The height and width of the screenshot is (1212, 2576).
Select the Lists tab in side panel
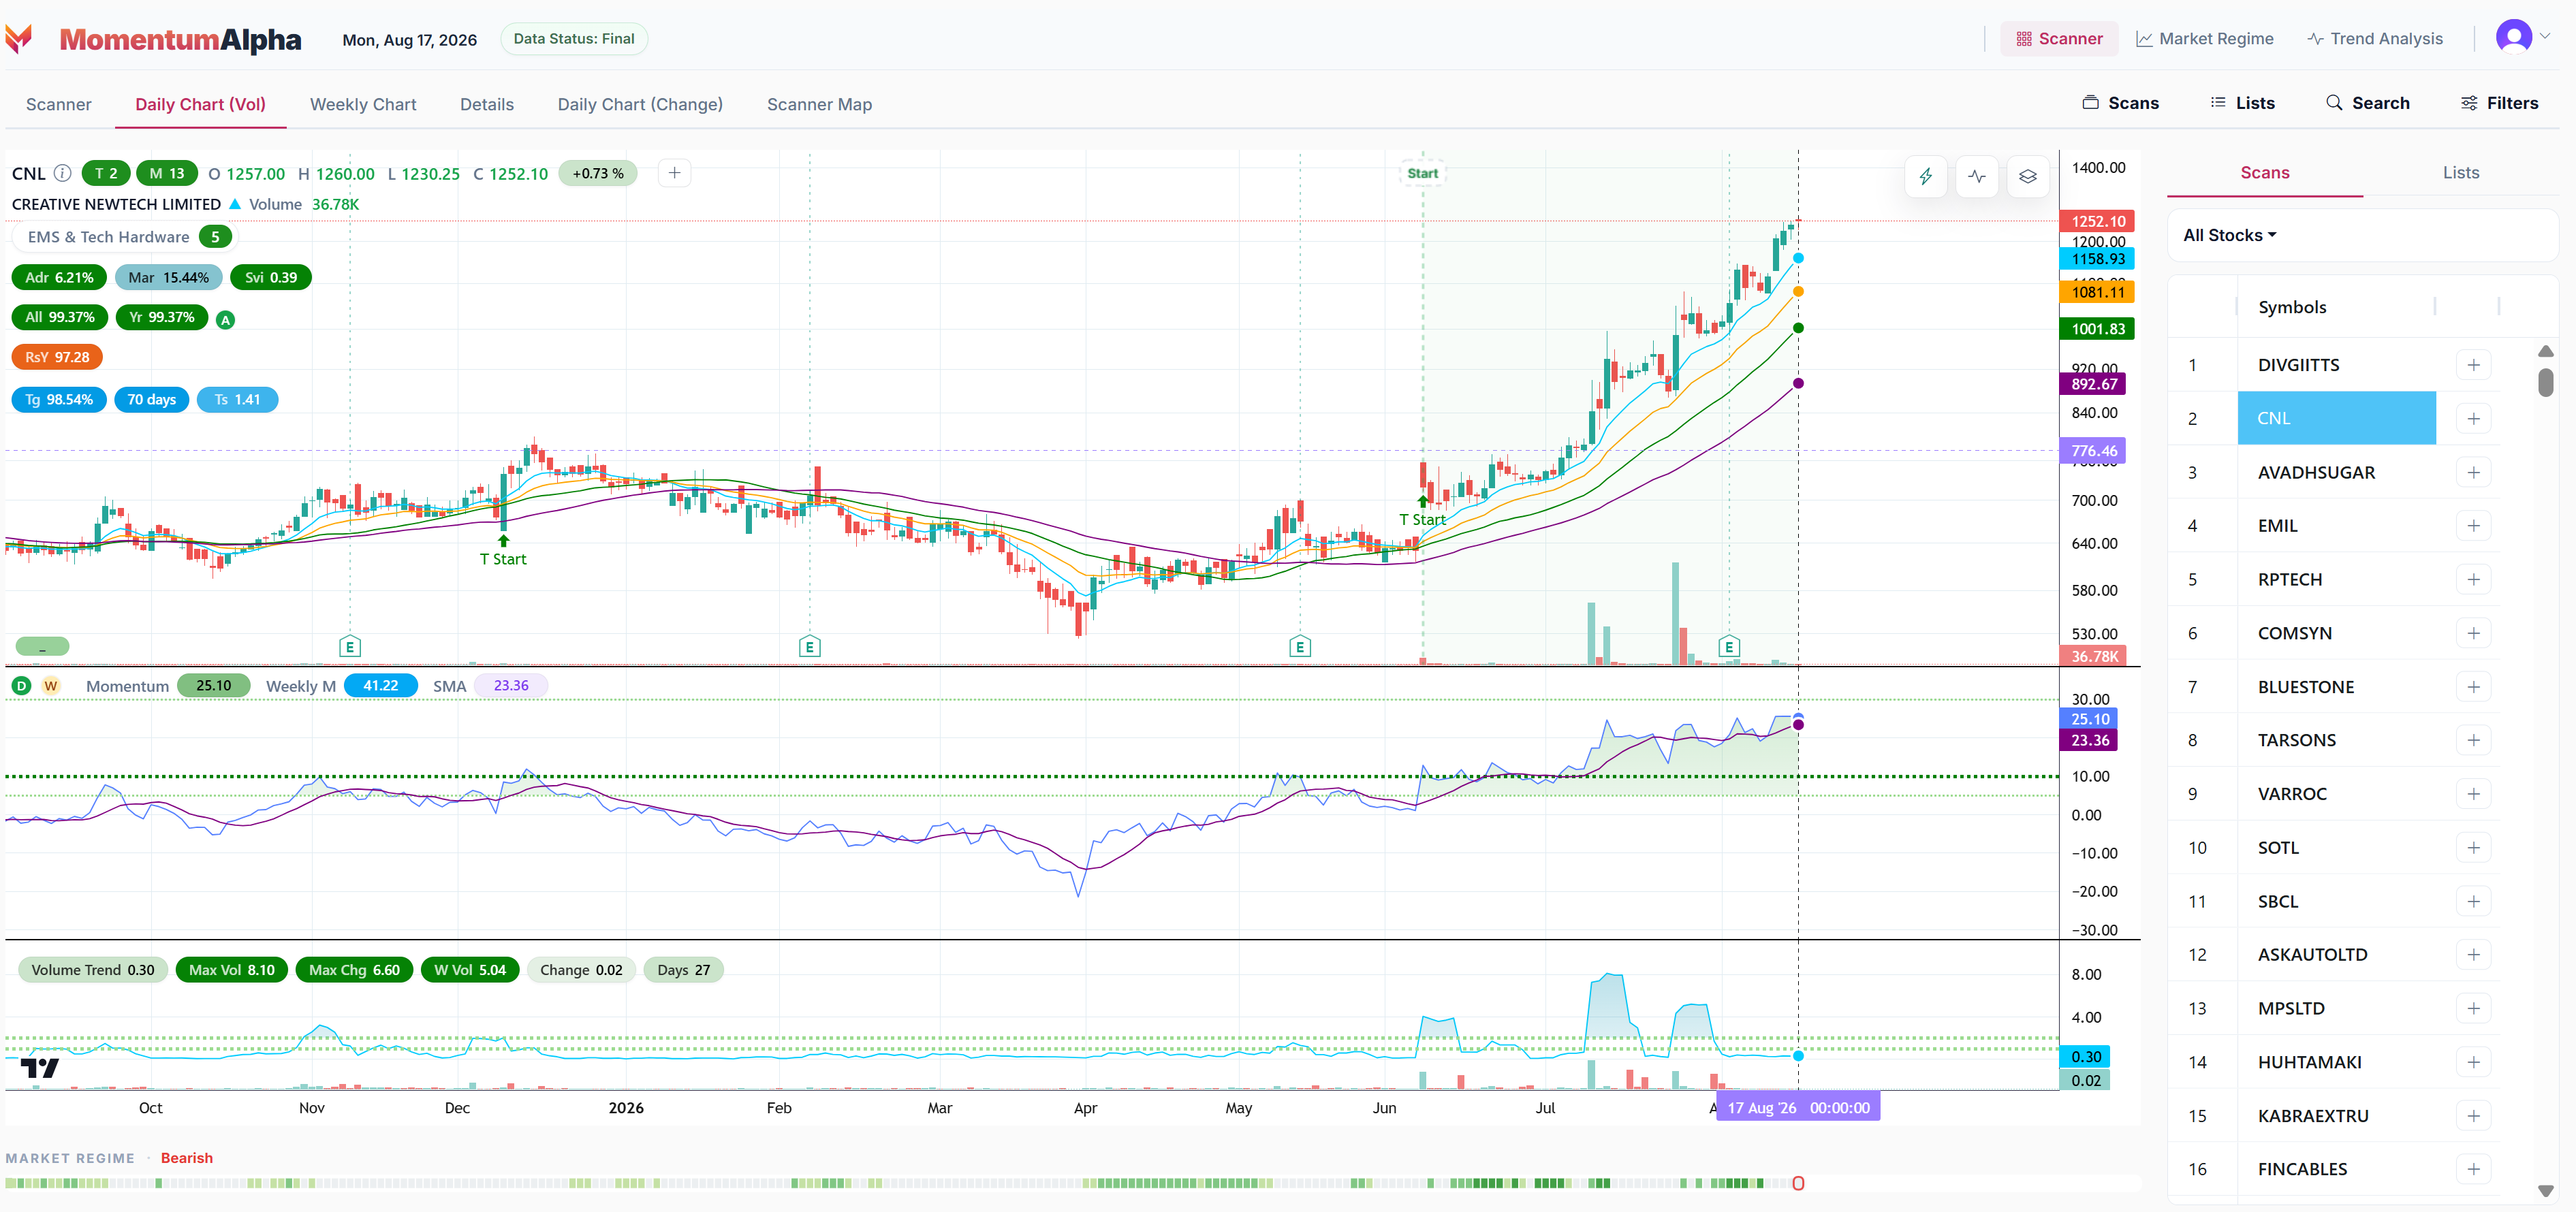point(2460,173)
